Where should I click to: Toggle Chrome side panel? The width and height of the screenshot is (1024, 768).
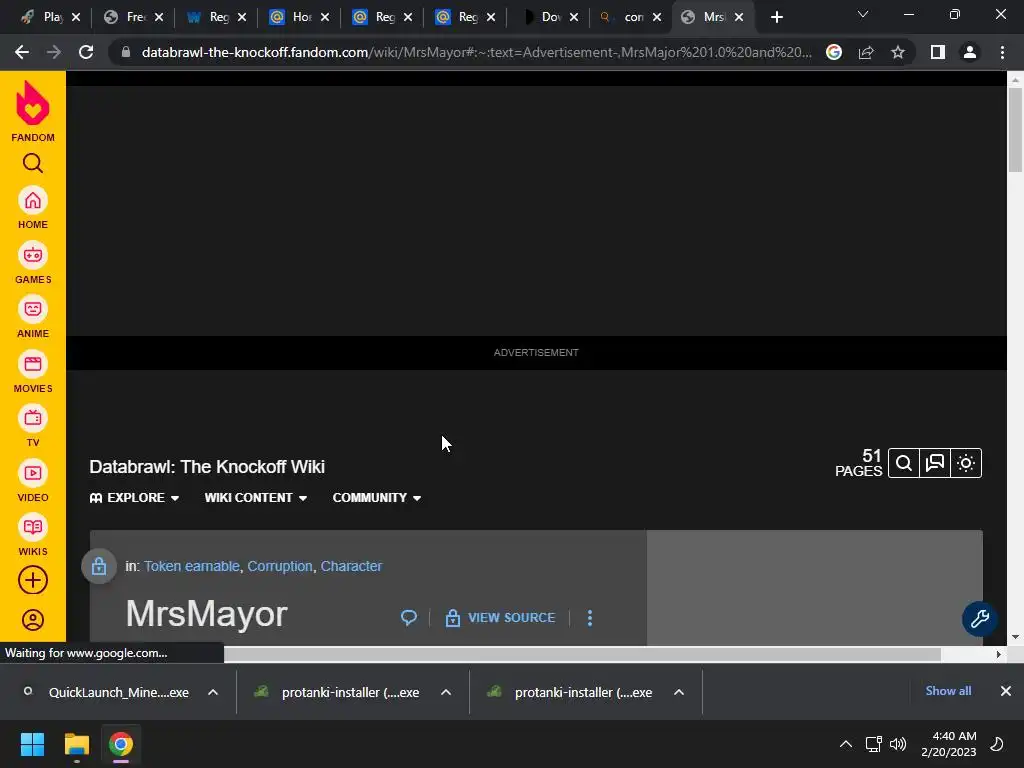point(938,52)
